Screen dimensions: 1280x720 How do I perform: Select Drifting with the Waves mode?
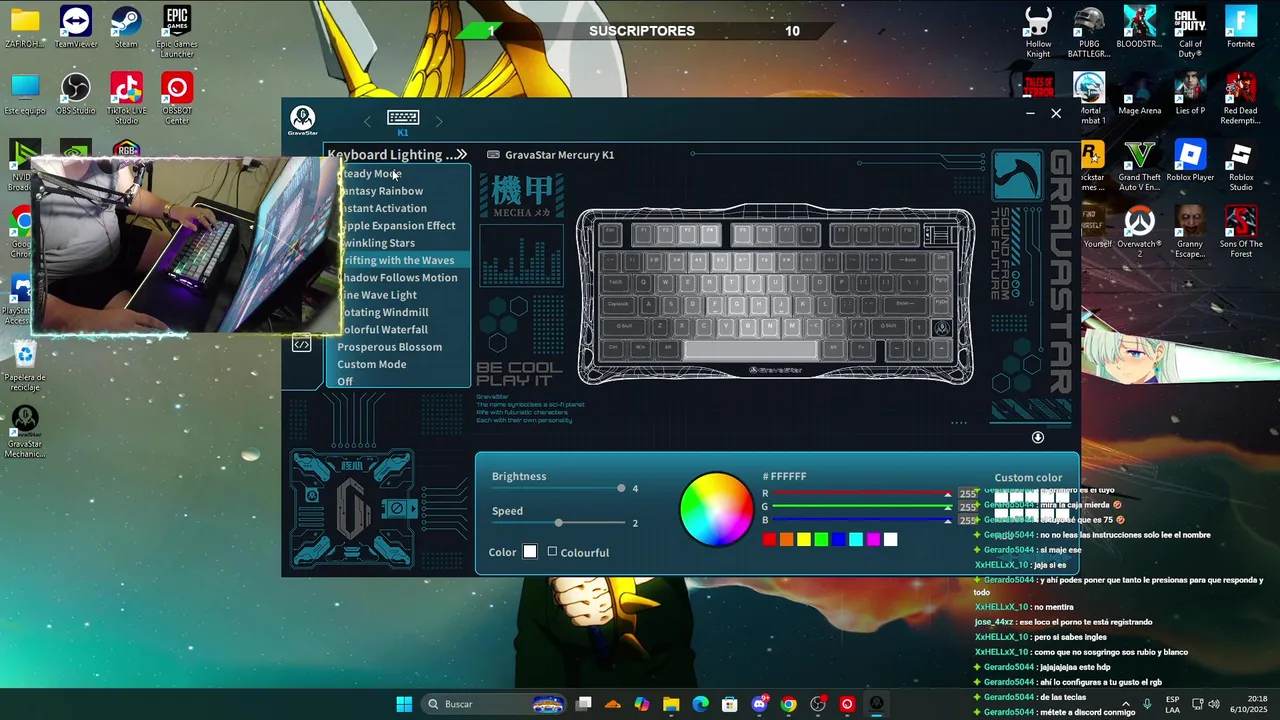click(x=398, y=260)
